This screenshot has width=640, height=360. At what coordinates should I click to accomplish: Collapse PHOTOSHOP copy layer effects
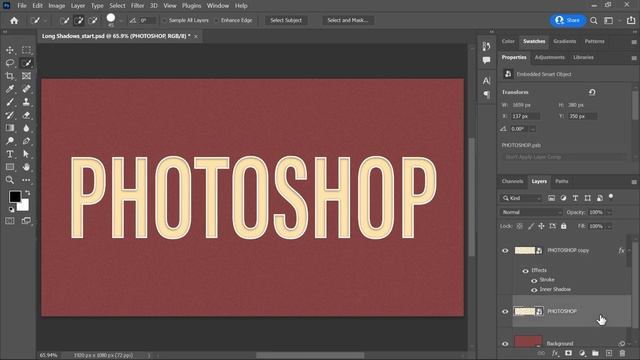pos(629,251)
